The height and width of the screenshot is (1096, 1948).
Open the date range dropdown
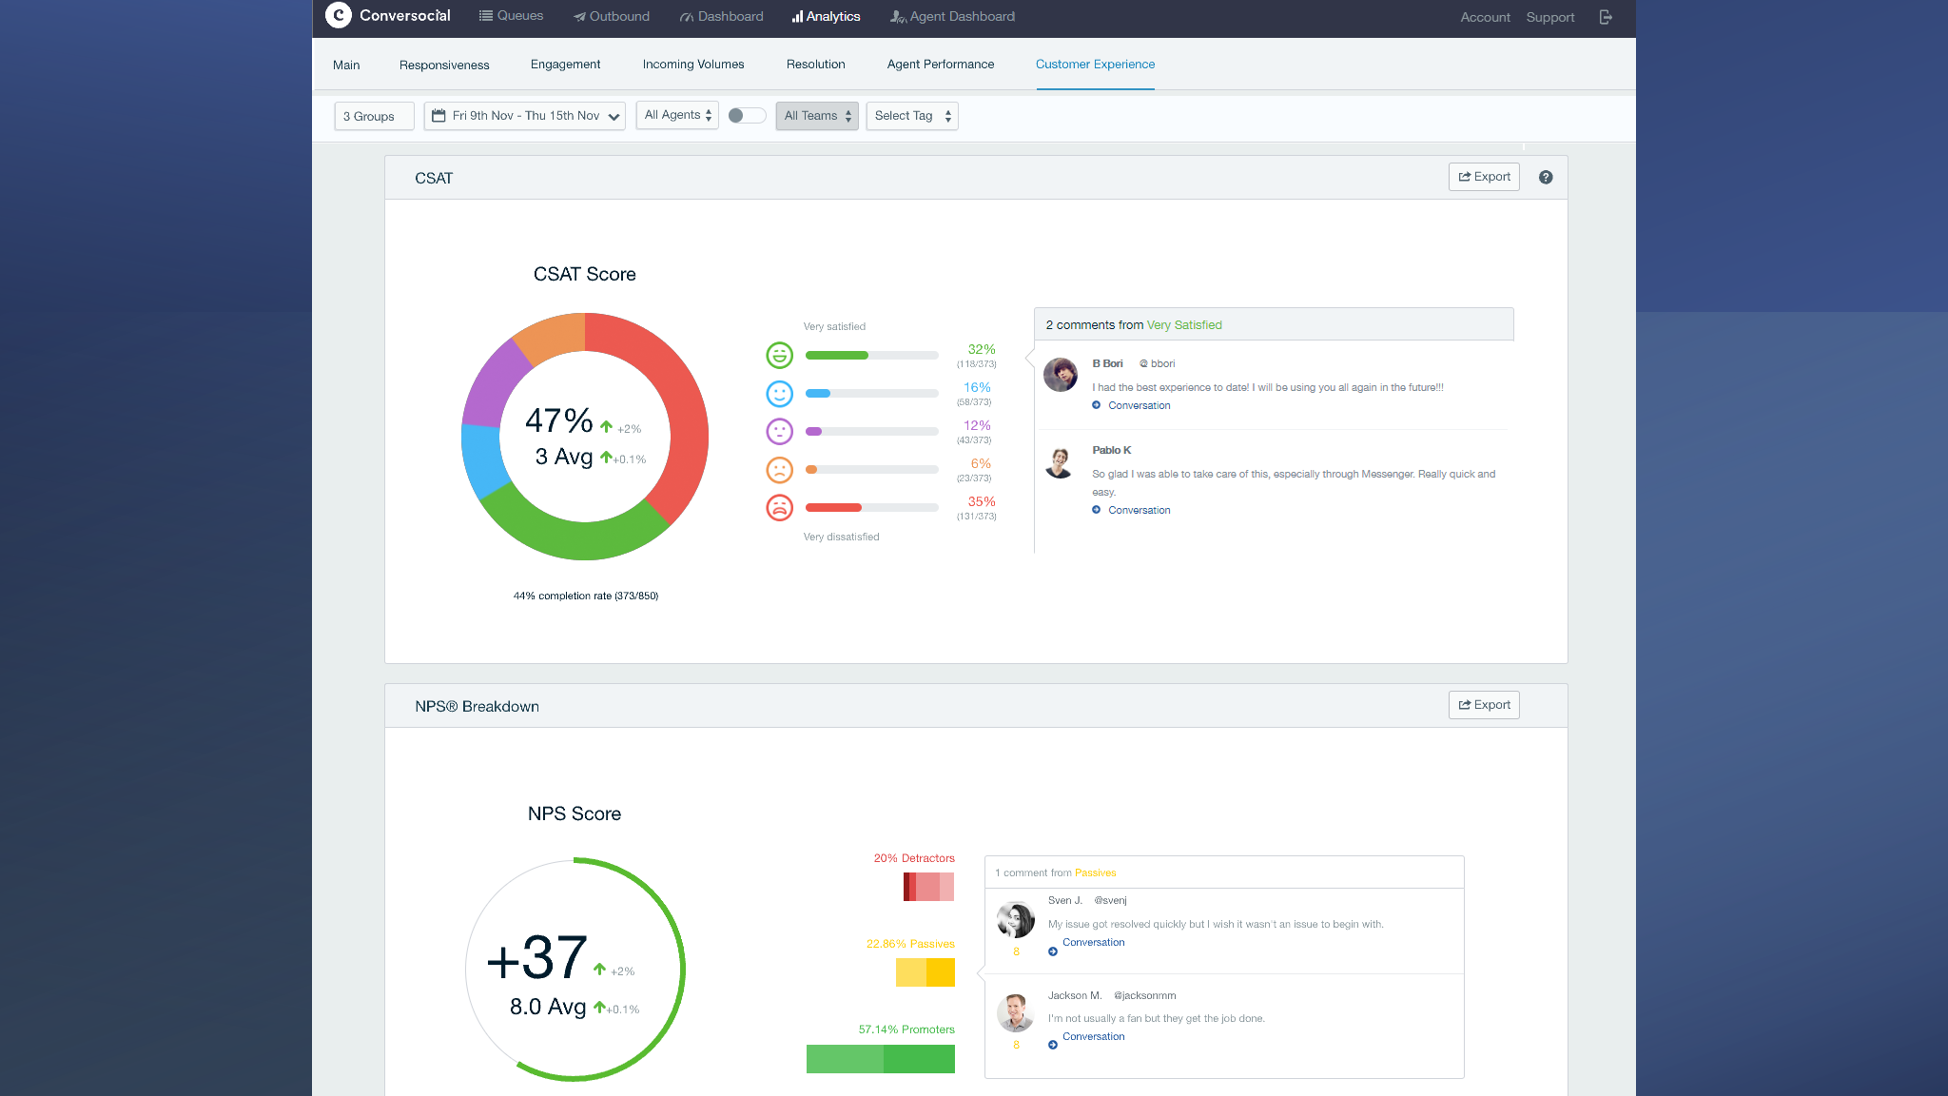(524, 116)
